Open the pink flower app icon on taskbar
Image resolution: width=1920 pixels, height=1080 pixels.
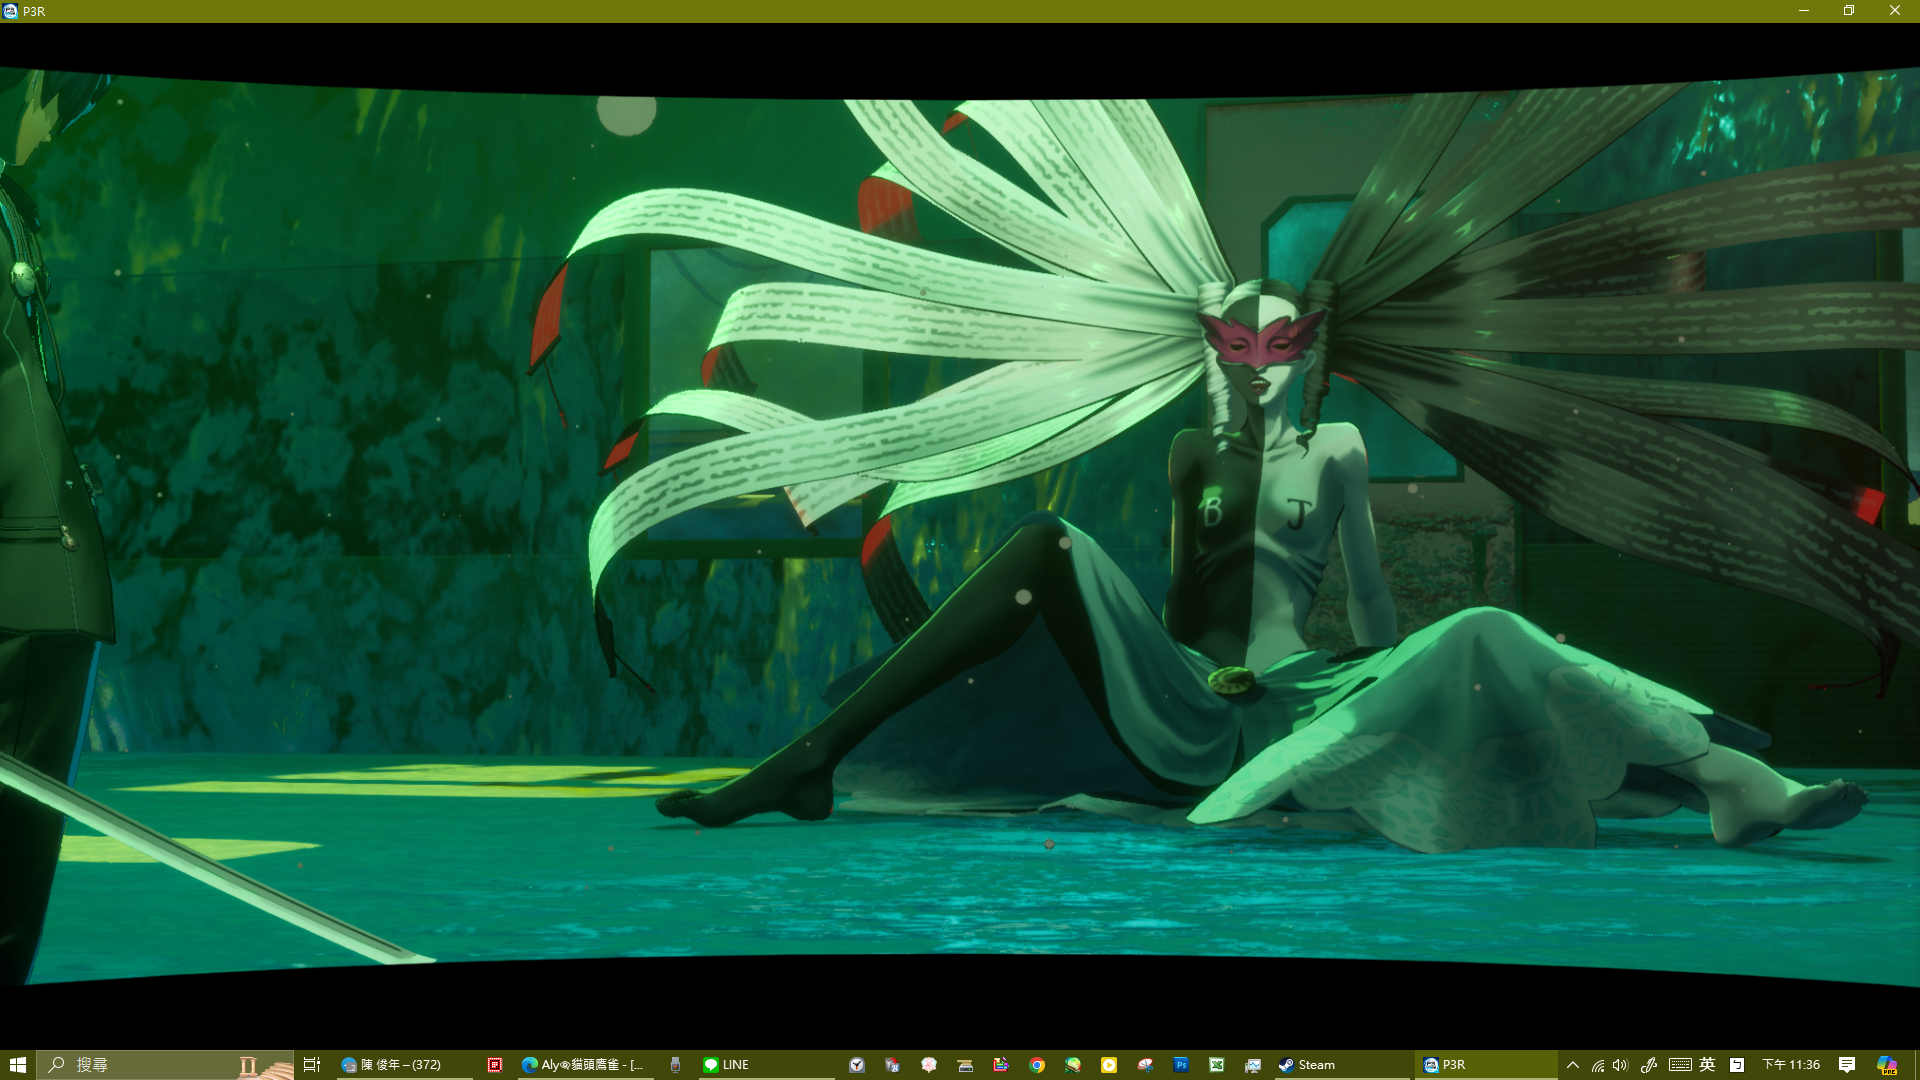pos(929,1065)
